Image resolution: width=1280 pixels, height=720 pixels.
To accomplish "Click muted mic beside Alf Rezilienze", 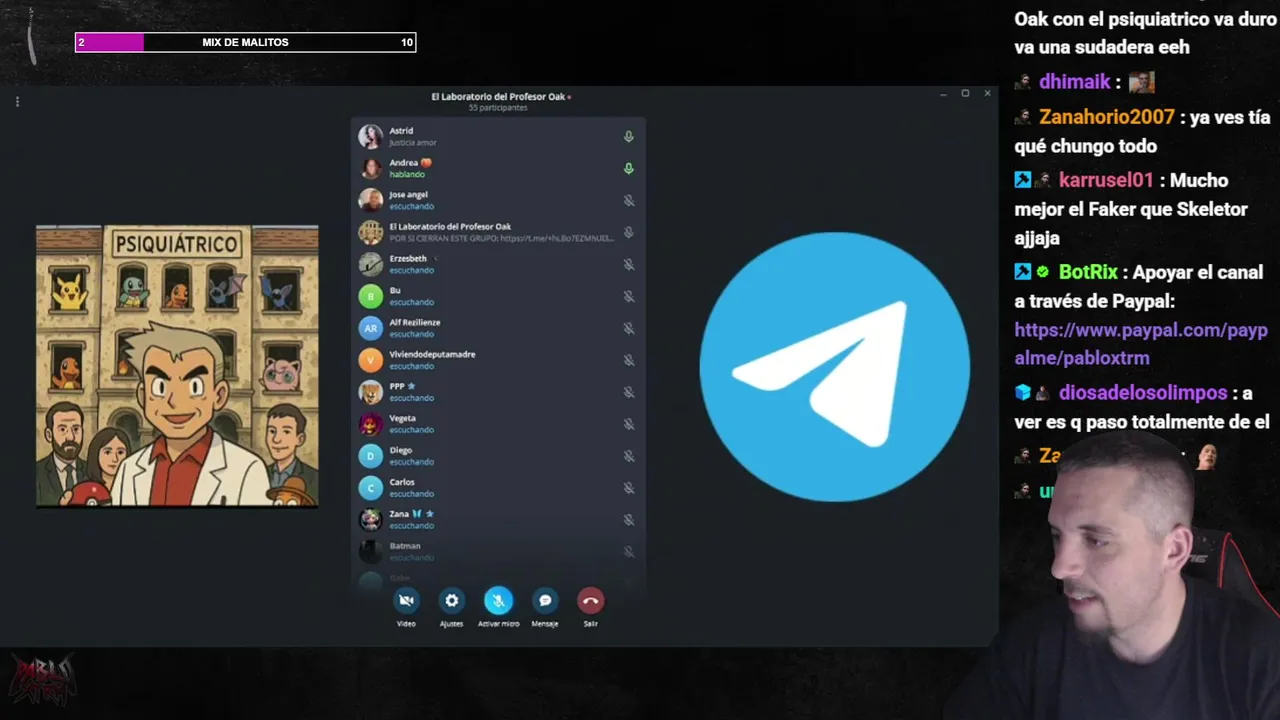I will (x=629, y=329).
